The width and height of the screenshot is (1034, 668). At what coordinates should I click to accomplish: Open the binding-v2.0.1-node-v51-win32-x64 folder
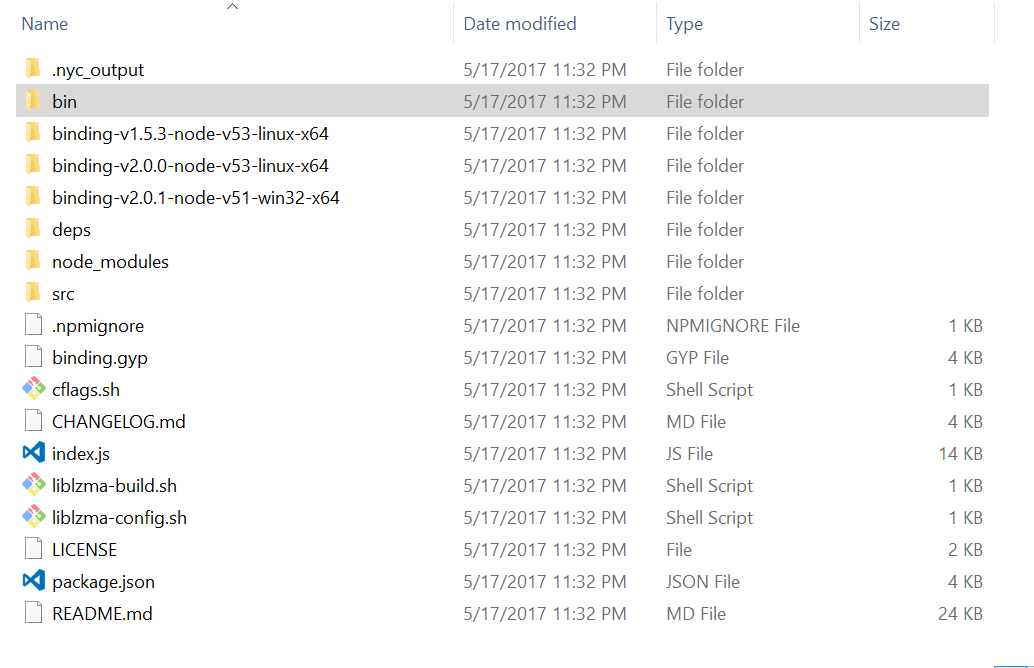195,197
